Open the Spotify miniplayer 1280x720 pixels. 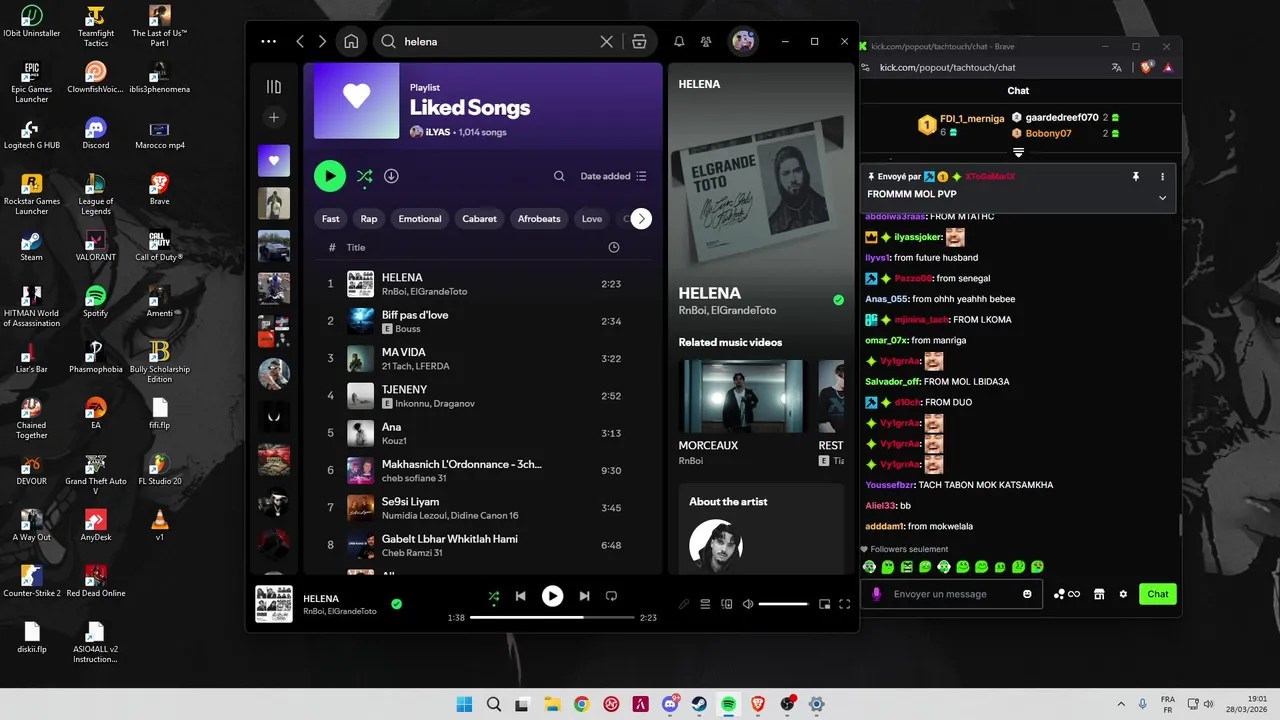[825, 604]
